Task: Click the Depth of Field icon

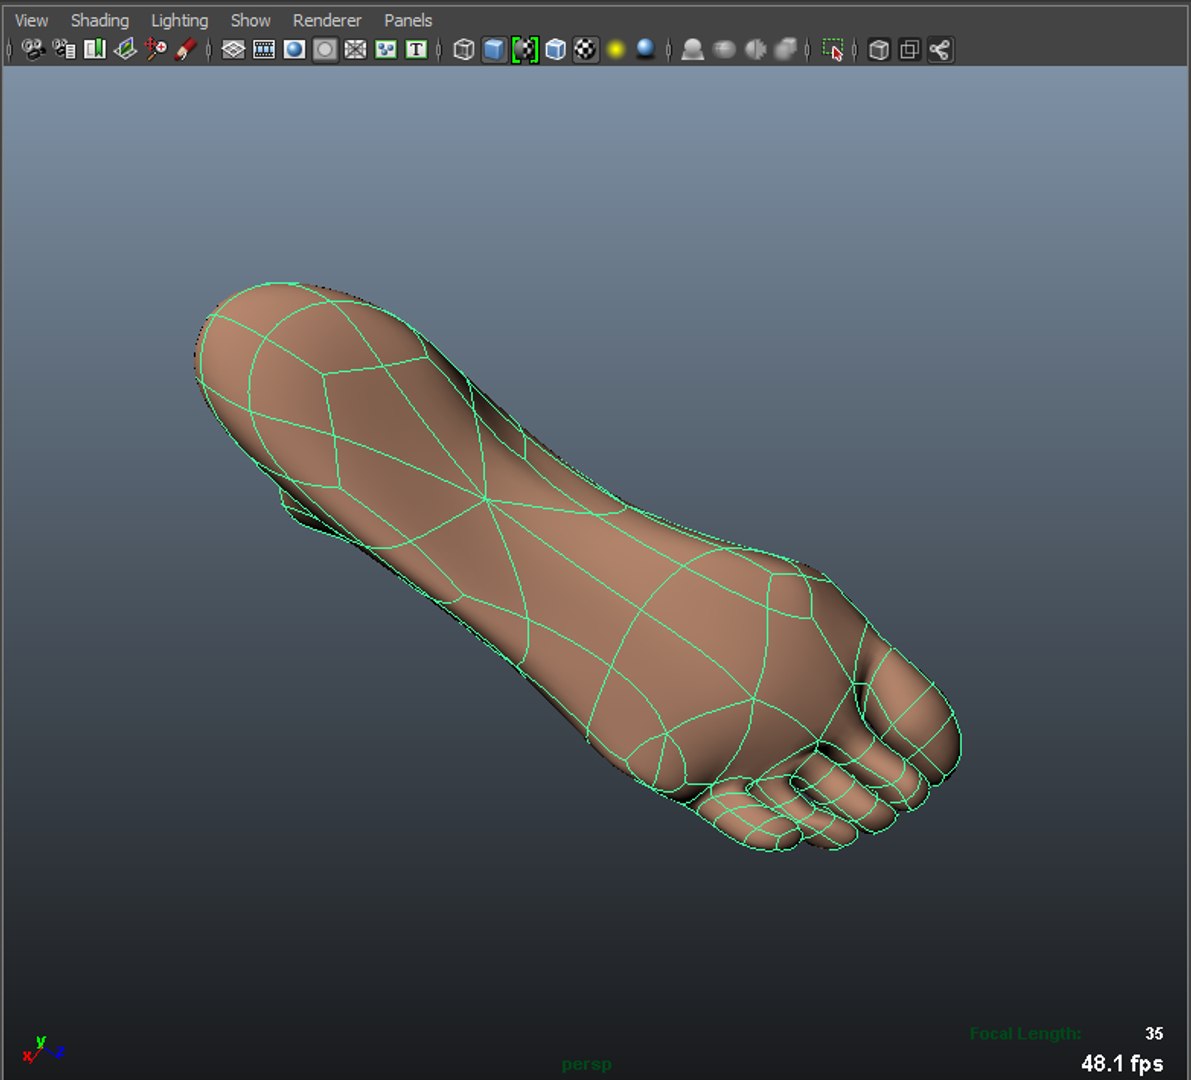Action: pyautogui.click(x=785, y=50)
